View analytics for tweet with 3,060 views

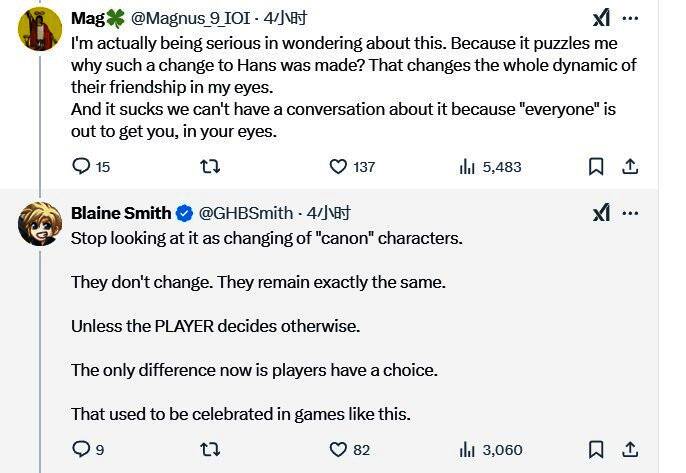tap(467, 450)
